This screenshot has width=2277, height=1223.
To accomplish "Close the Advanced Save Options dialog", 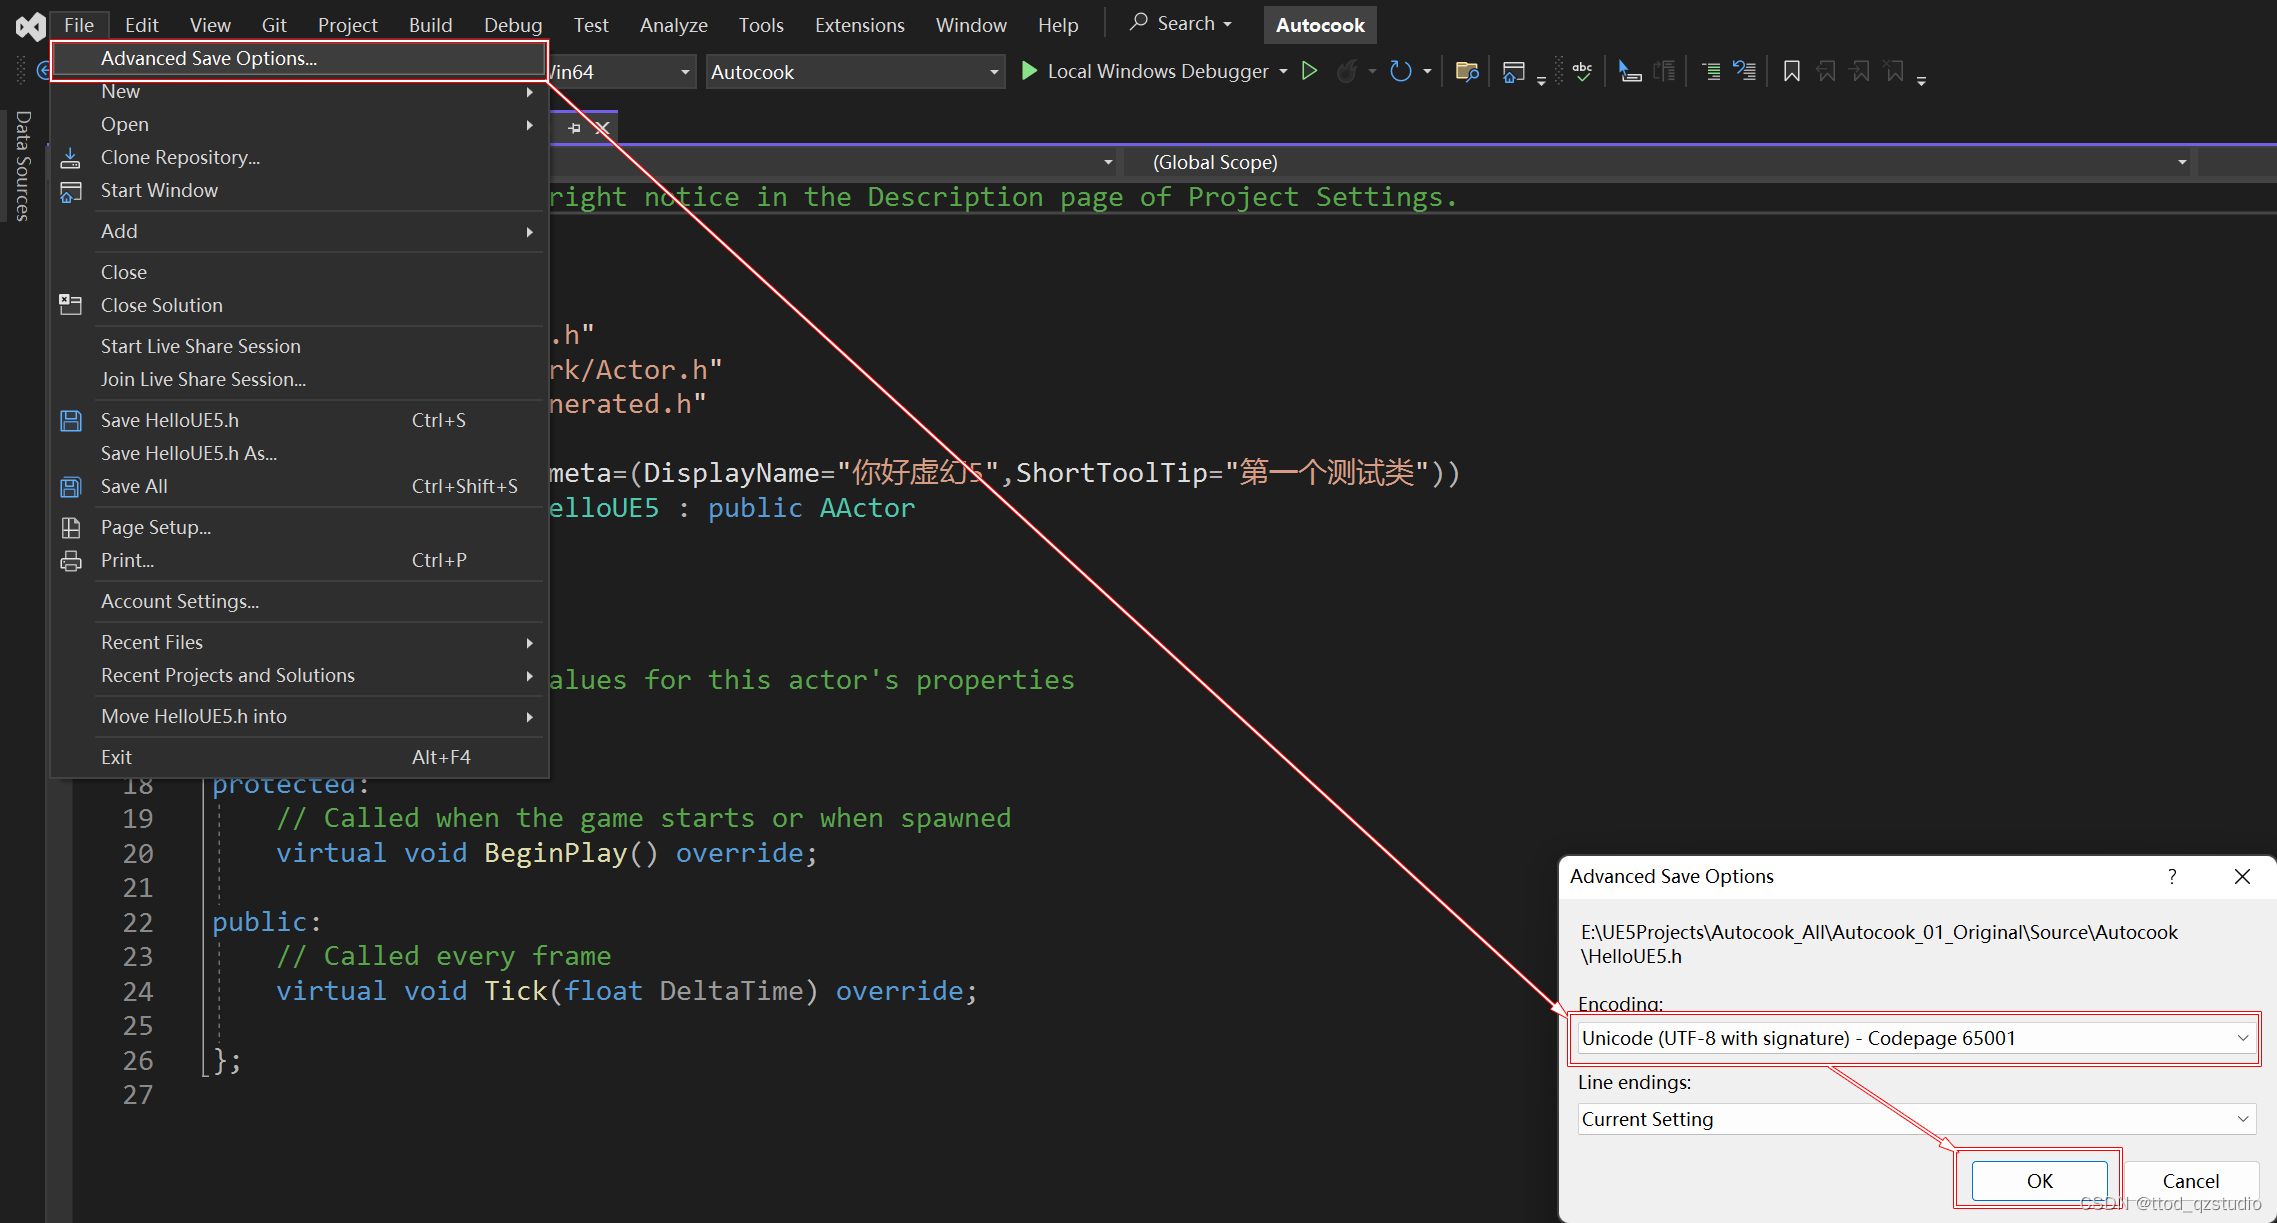I will coord(2242,876).
